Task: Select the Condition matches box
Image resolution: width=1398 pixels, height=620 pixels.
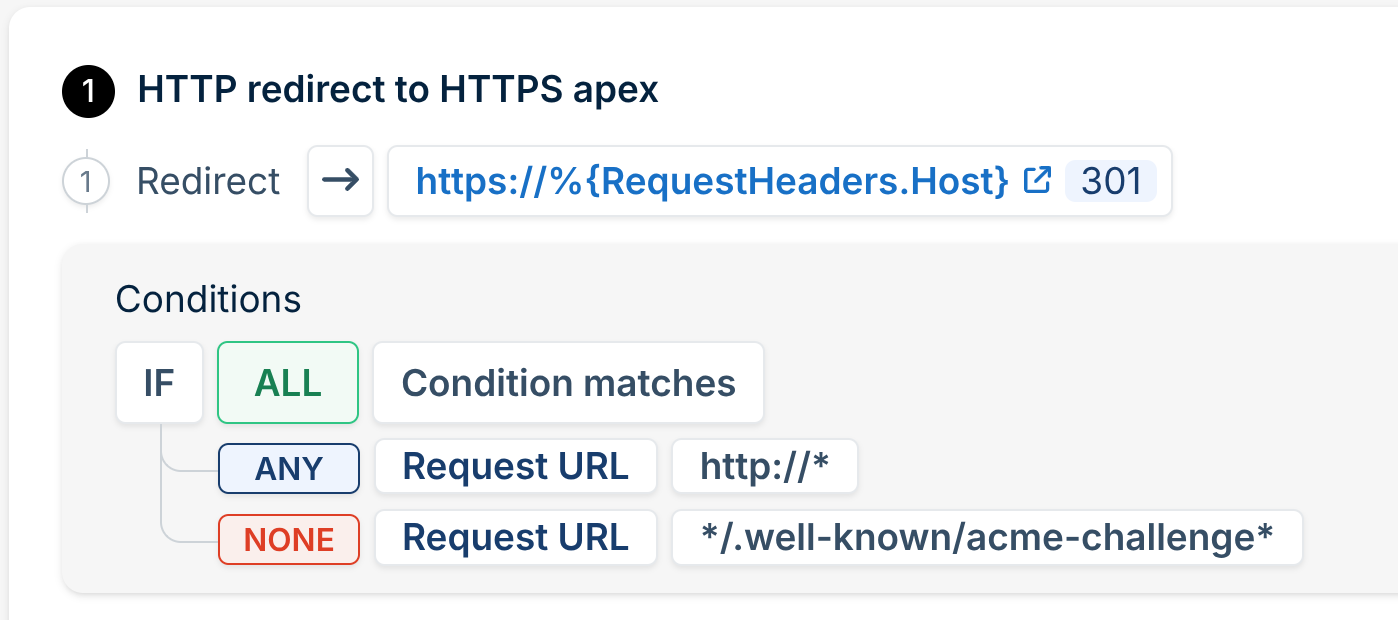Action: pyautogui.click(x=568, y=383)
